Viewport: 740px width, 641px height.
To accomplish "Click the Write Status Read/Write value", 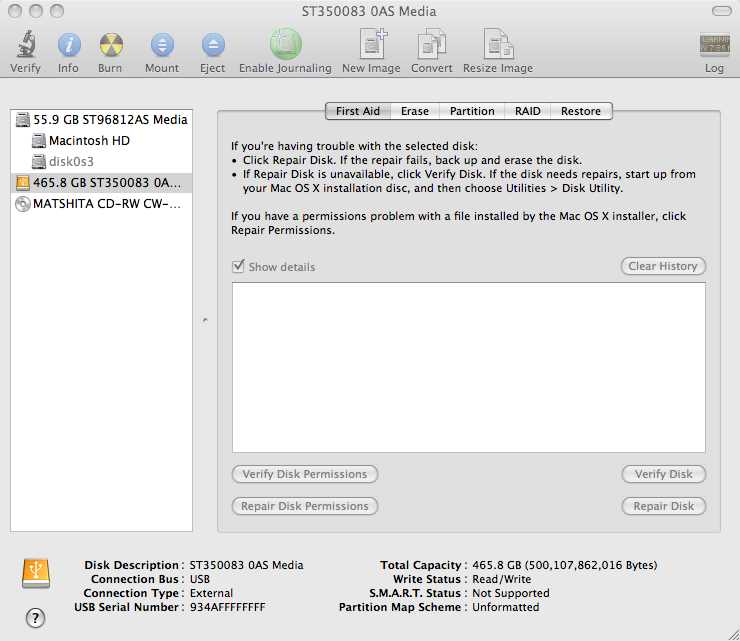I will click(502, 579).
